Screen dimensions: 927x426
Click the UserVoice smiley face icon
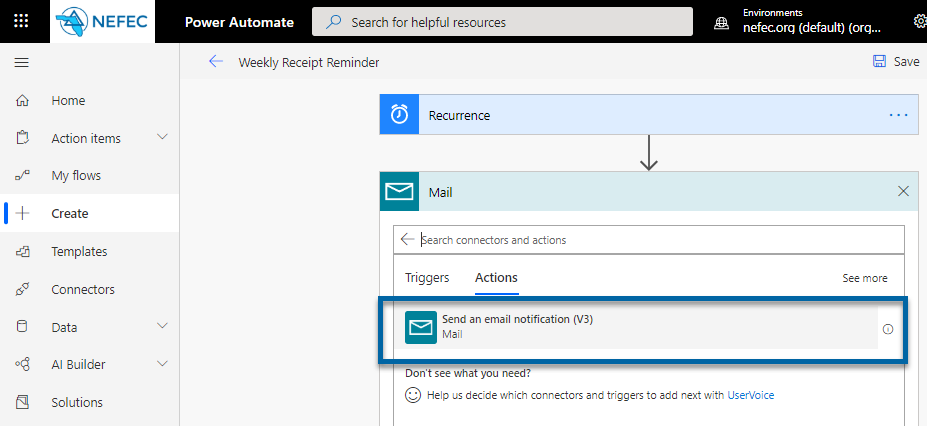[x=413, y=395]
